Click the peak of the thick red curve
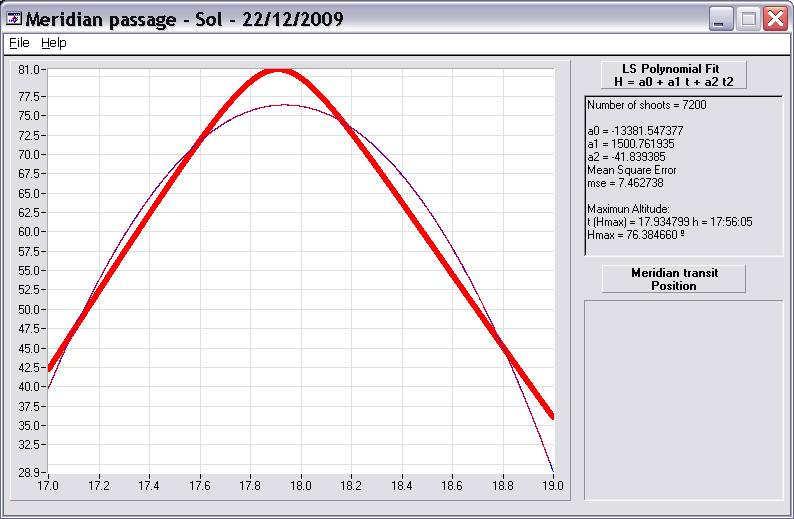The image size is (794, 519). [x=277, y=70]
